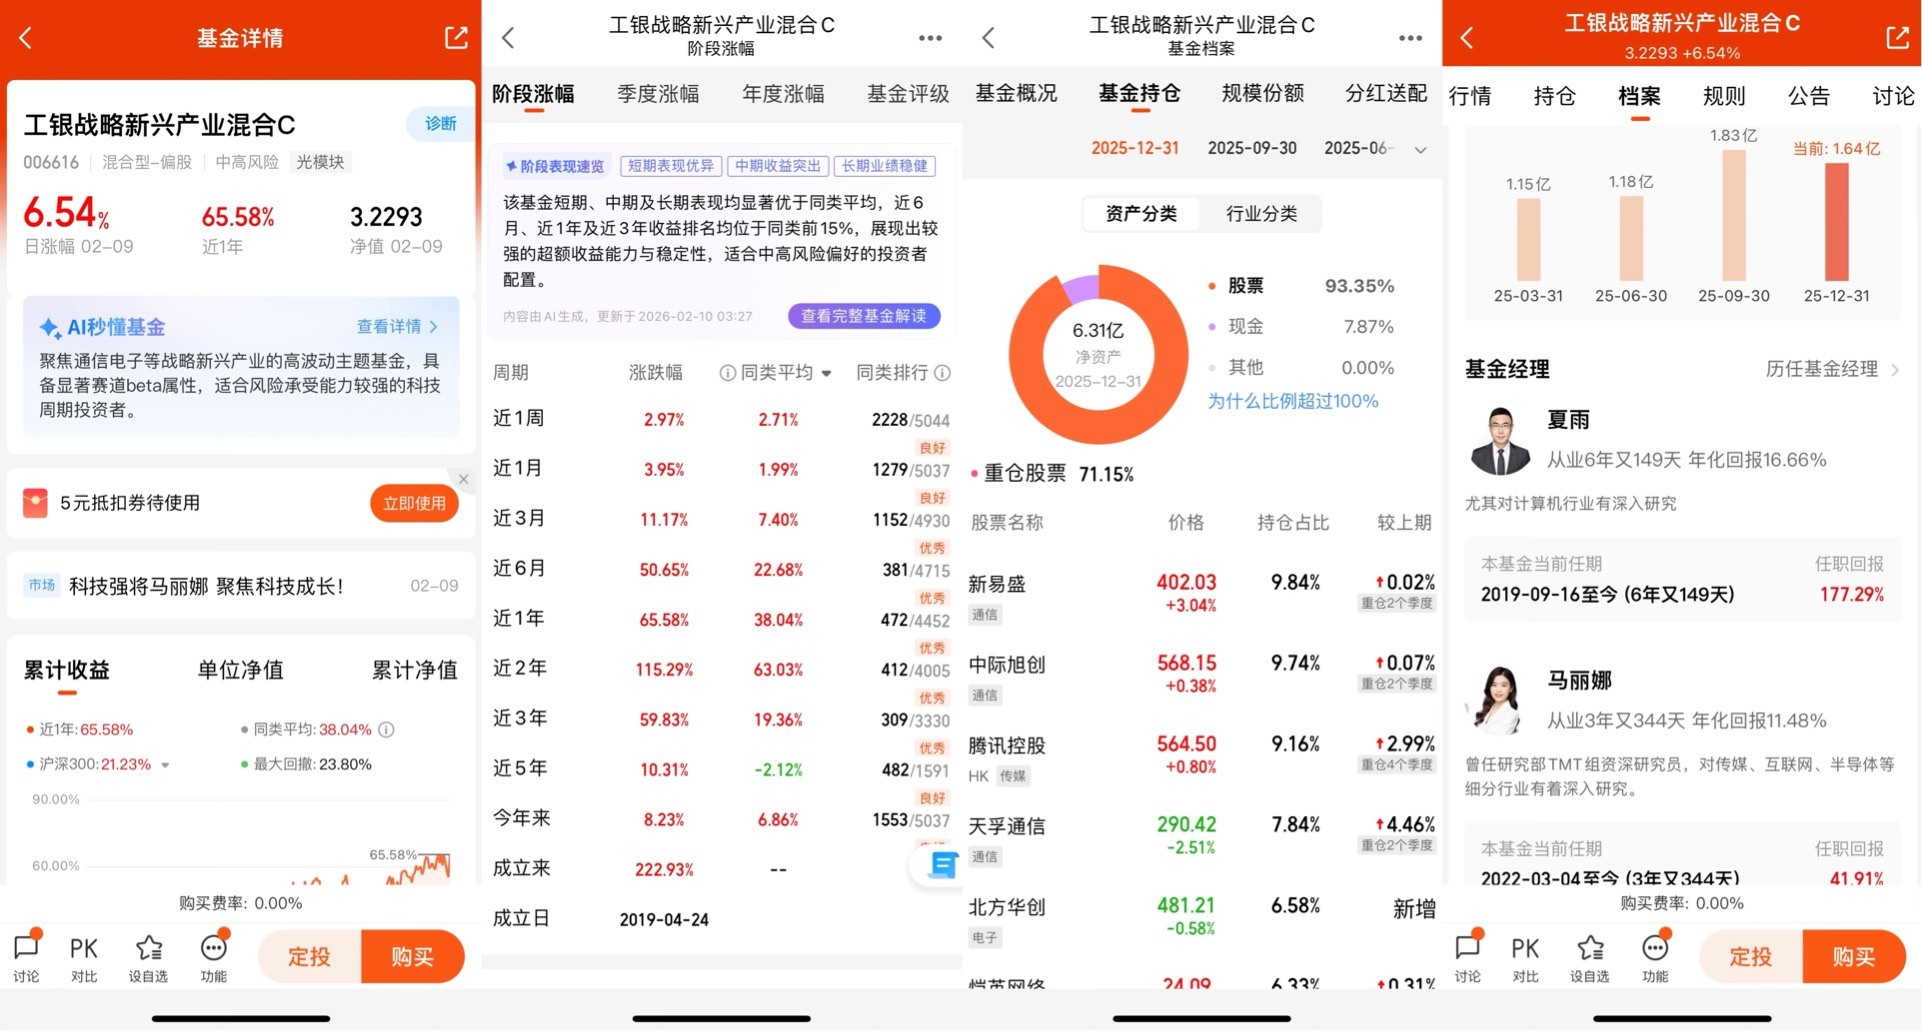Tap info icon next to 同类排行
This screenshot has height=1031, width=1922.
(x=942, y=373)
